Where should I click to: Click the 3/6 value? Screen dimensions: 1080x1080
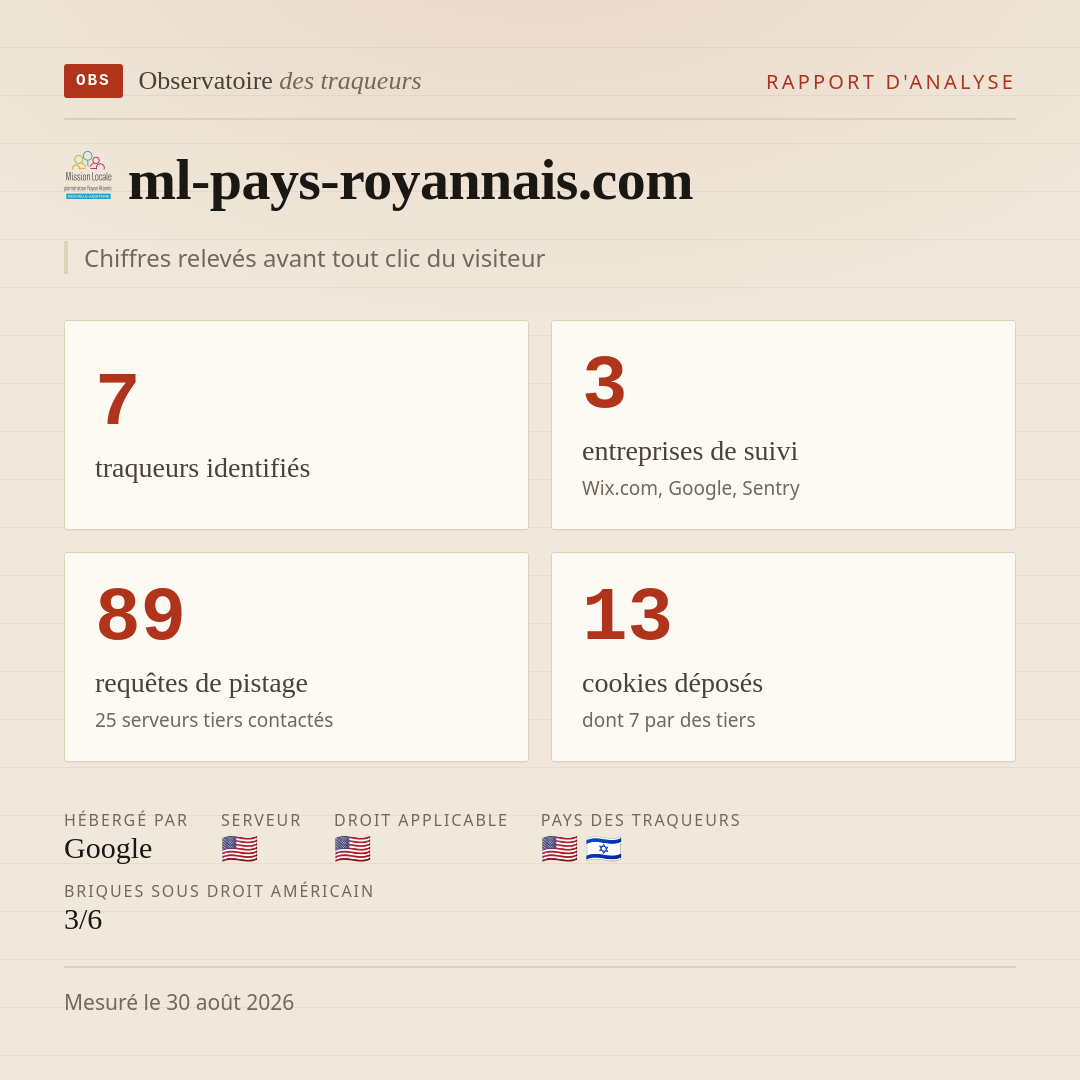coord(83,920)
